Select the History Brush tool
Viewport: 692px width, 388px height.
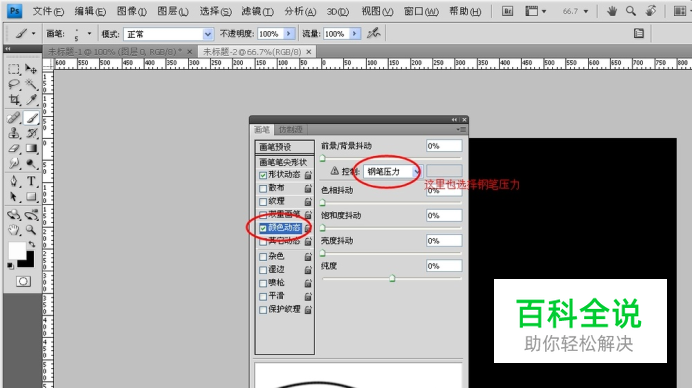[31, 132]
